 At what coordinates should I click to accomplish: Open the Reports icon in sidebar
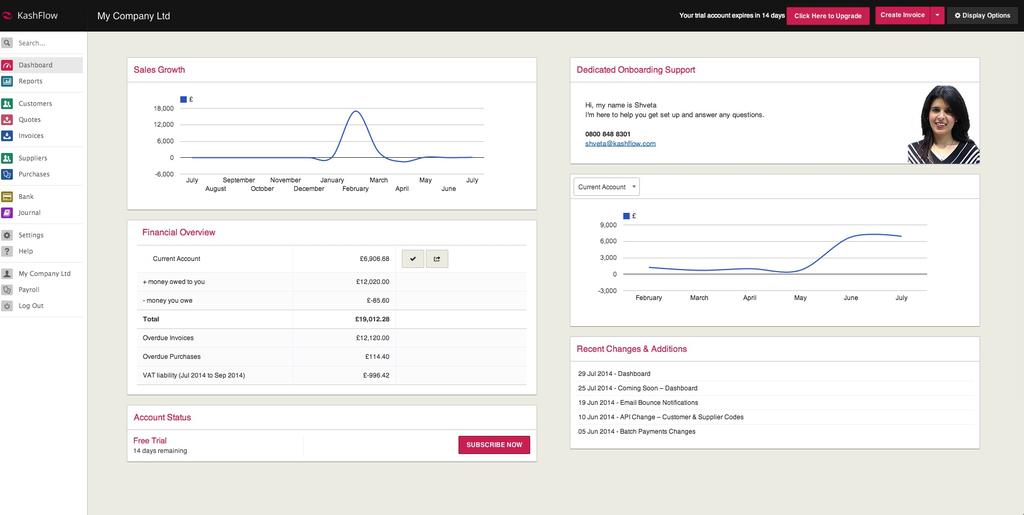click(7, 81)
